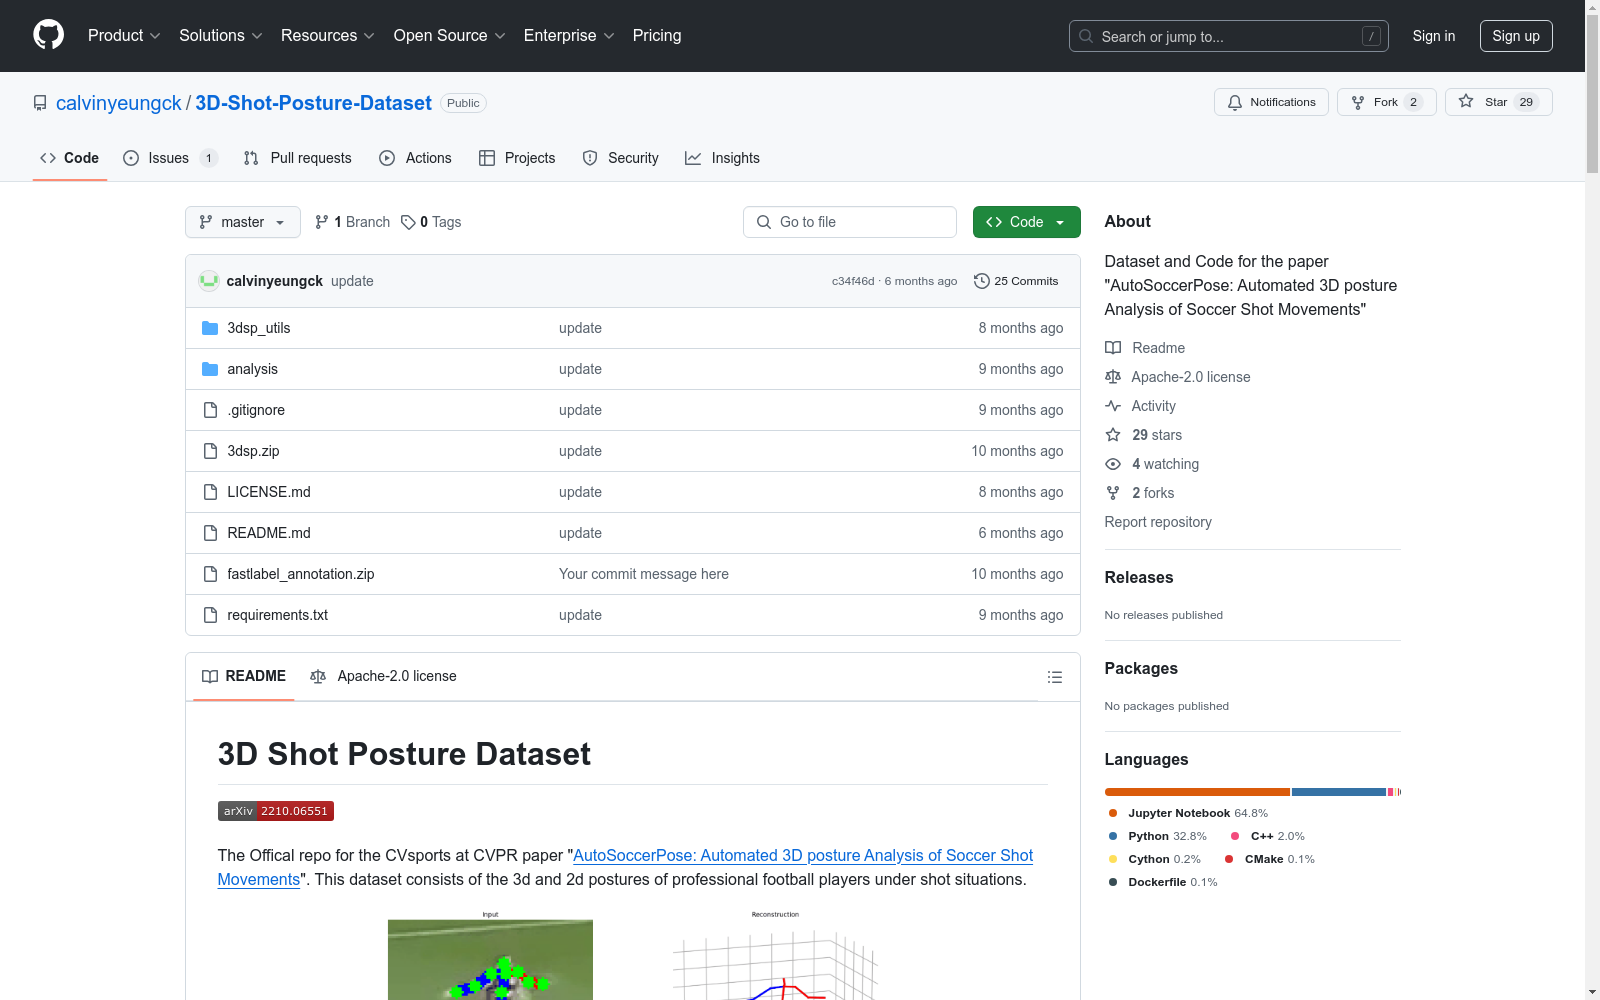The image size is (1600, 1000).
Task: Click the Releases heading
Action: 1139,577
